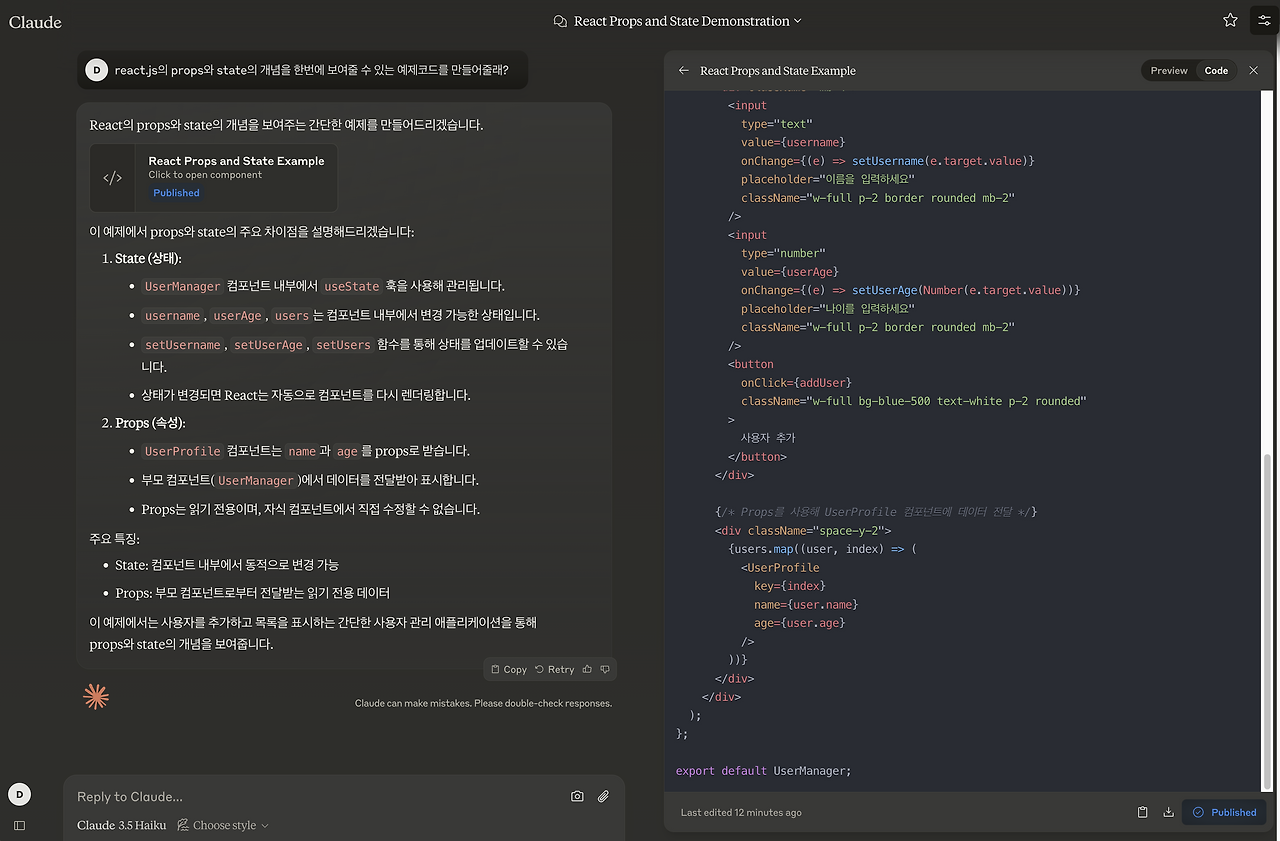Give the response a thumbs up

tap(587, 669)
